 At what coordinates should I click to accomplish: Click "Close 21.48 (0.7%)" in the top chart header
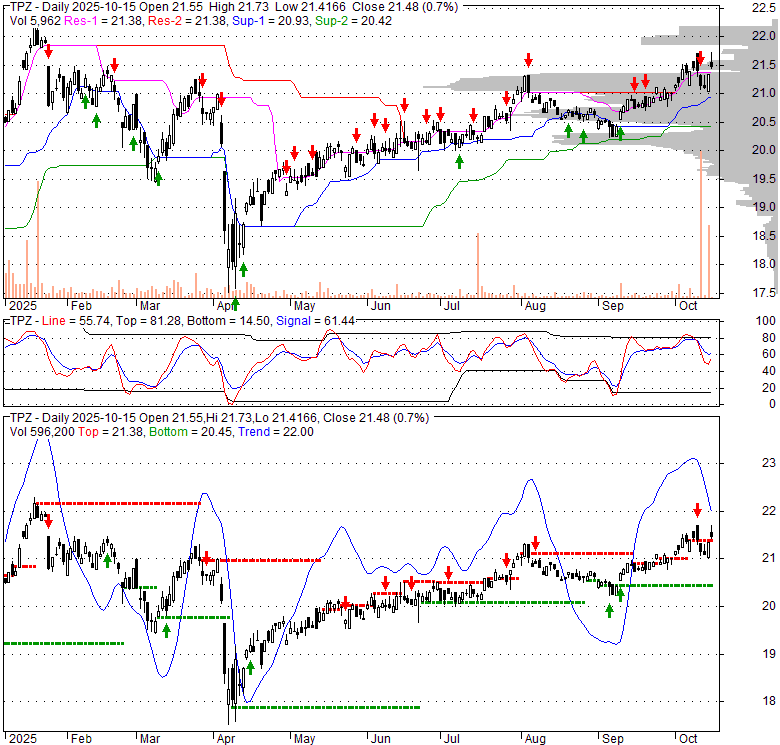[x=405, y=7]
